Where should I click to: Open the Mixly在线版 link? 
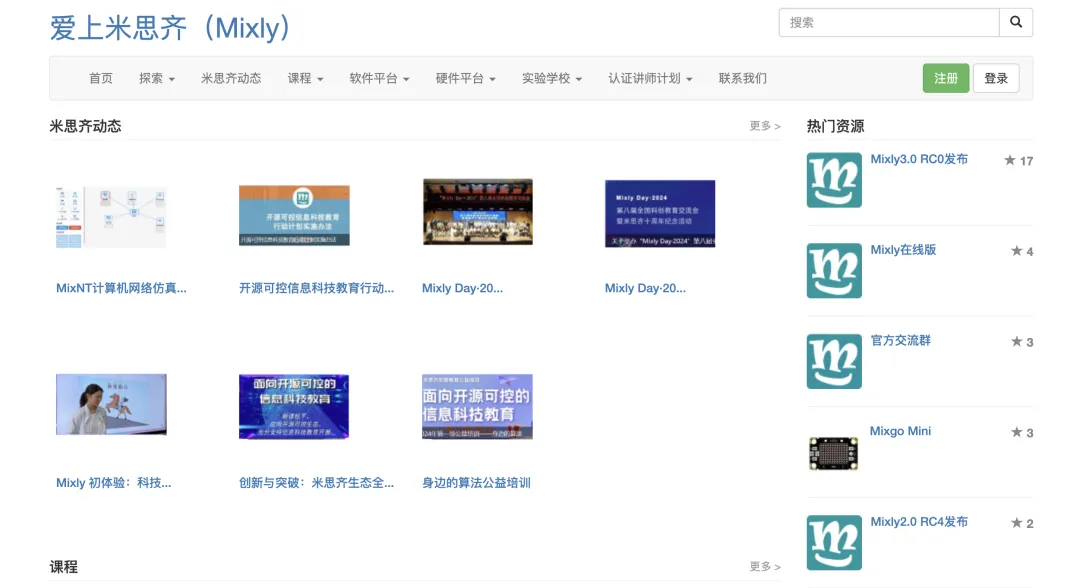click(903, 250)
